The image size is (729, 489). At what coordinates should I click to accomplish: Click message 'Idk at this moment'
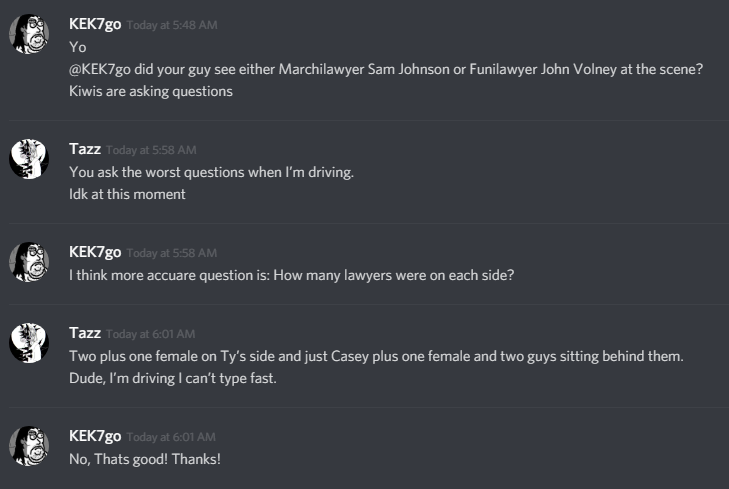click(x=127, y=194)
